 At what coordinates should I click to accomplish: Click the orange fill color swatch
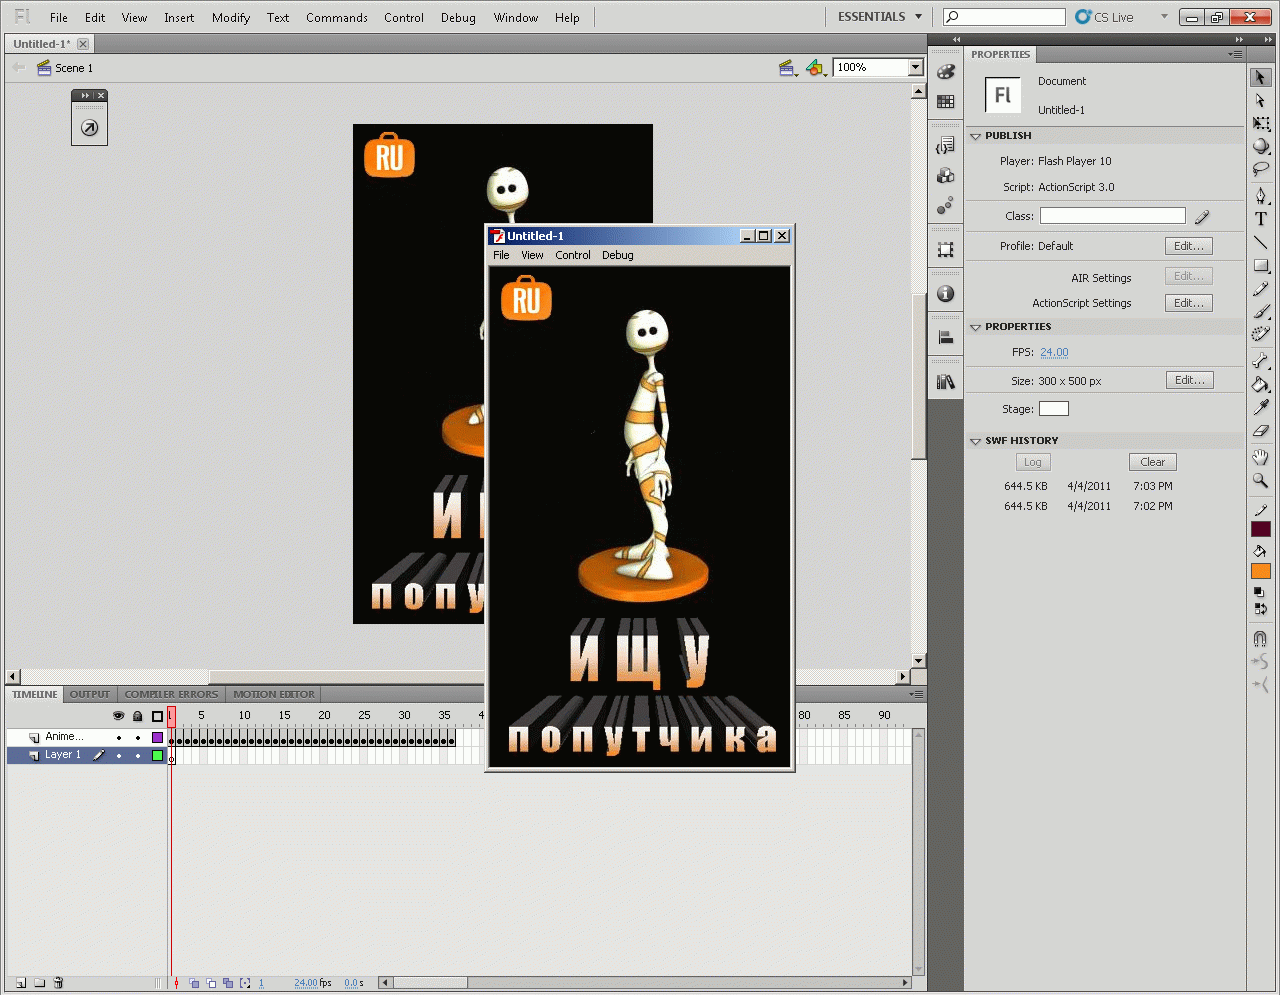pos(1260,571)
